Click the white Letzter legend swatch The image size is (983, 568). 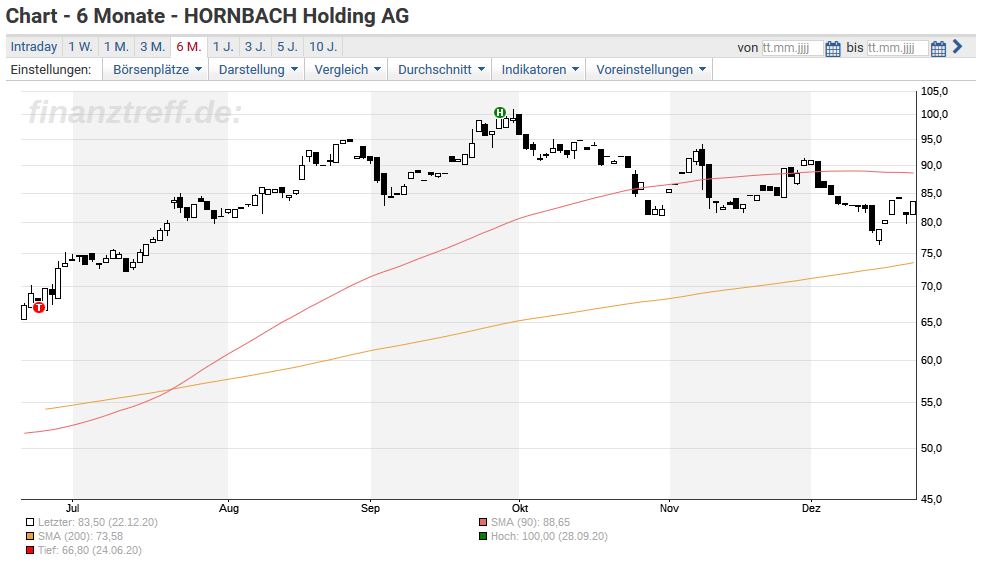(29, 522)
